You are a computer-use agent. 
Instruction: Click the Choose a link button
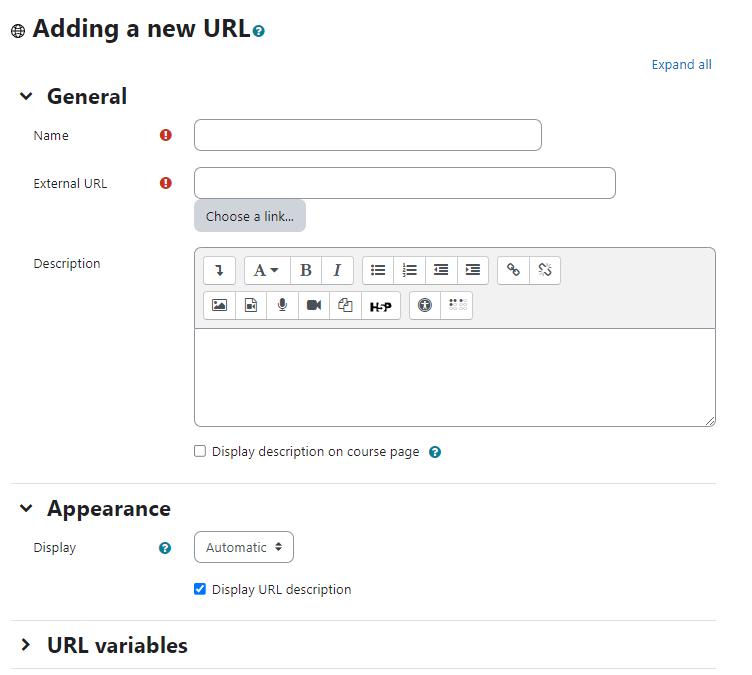[250, 216]
